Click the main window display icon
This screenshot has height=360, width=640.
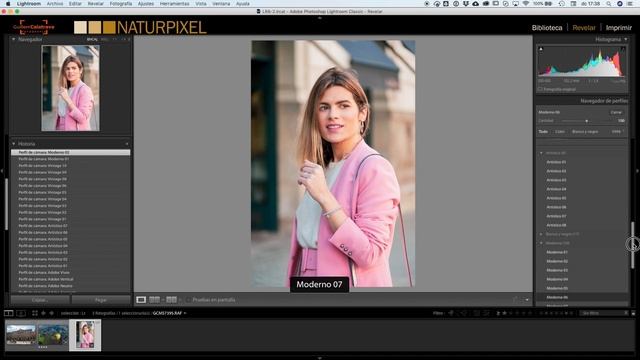point(9,313)
